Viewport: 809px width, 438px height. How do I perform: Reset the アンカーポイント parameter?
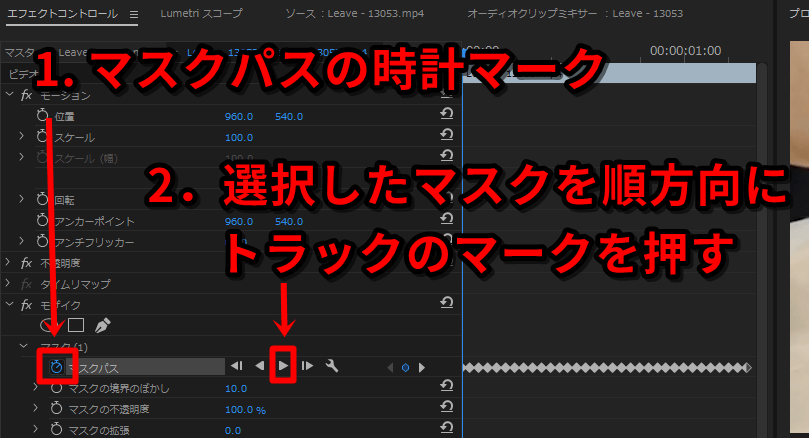[447, 219]
